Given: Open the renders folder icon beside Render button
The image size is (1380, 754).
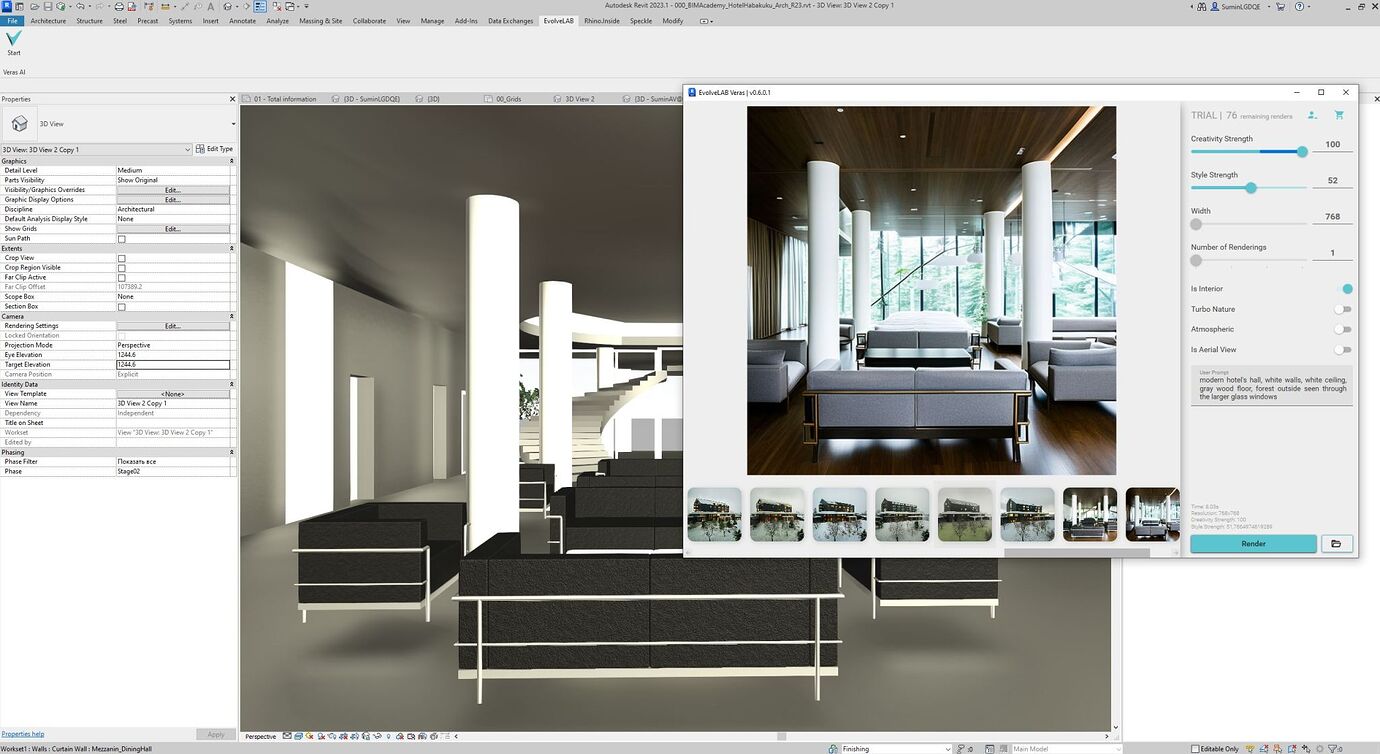Looking at the screenshot, I should pyautogui.click(x=1336, y=543).
